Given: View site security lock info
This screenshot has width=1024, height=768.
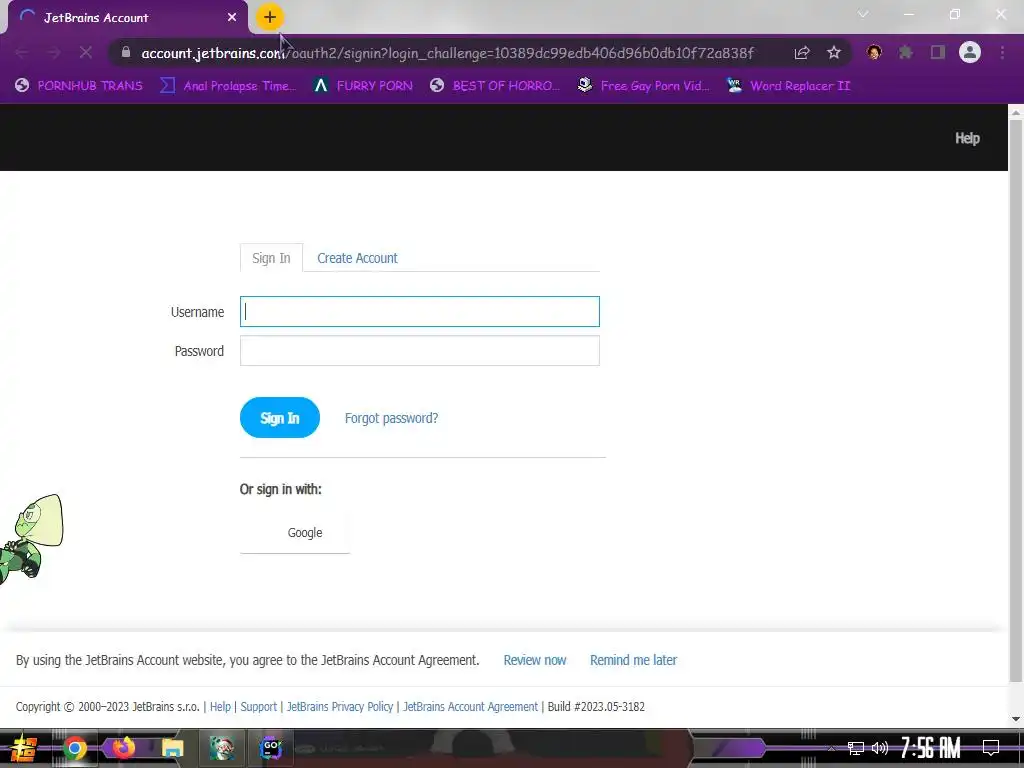Looking at the screenshot, I should pos(126,52).
